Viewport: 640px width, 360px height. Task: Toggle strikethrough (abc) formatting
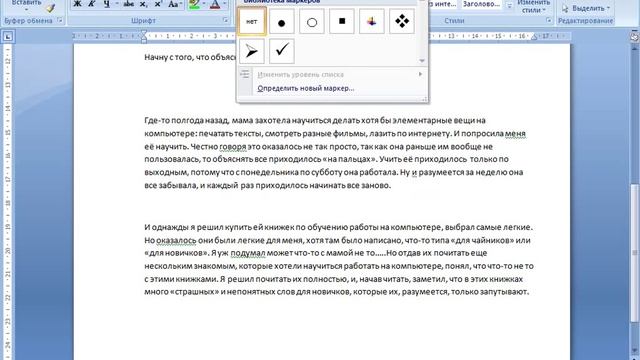pos(129,4)
